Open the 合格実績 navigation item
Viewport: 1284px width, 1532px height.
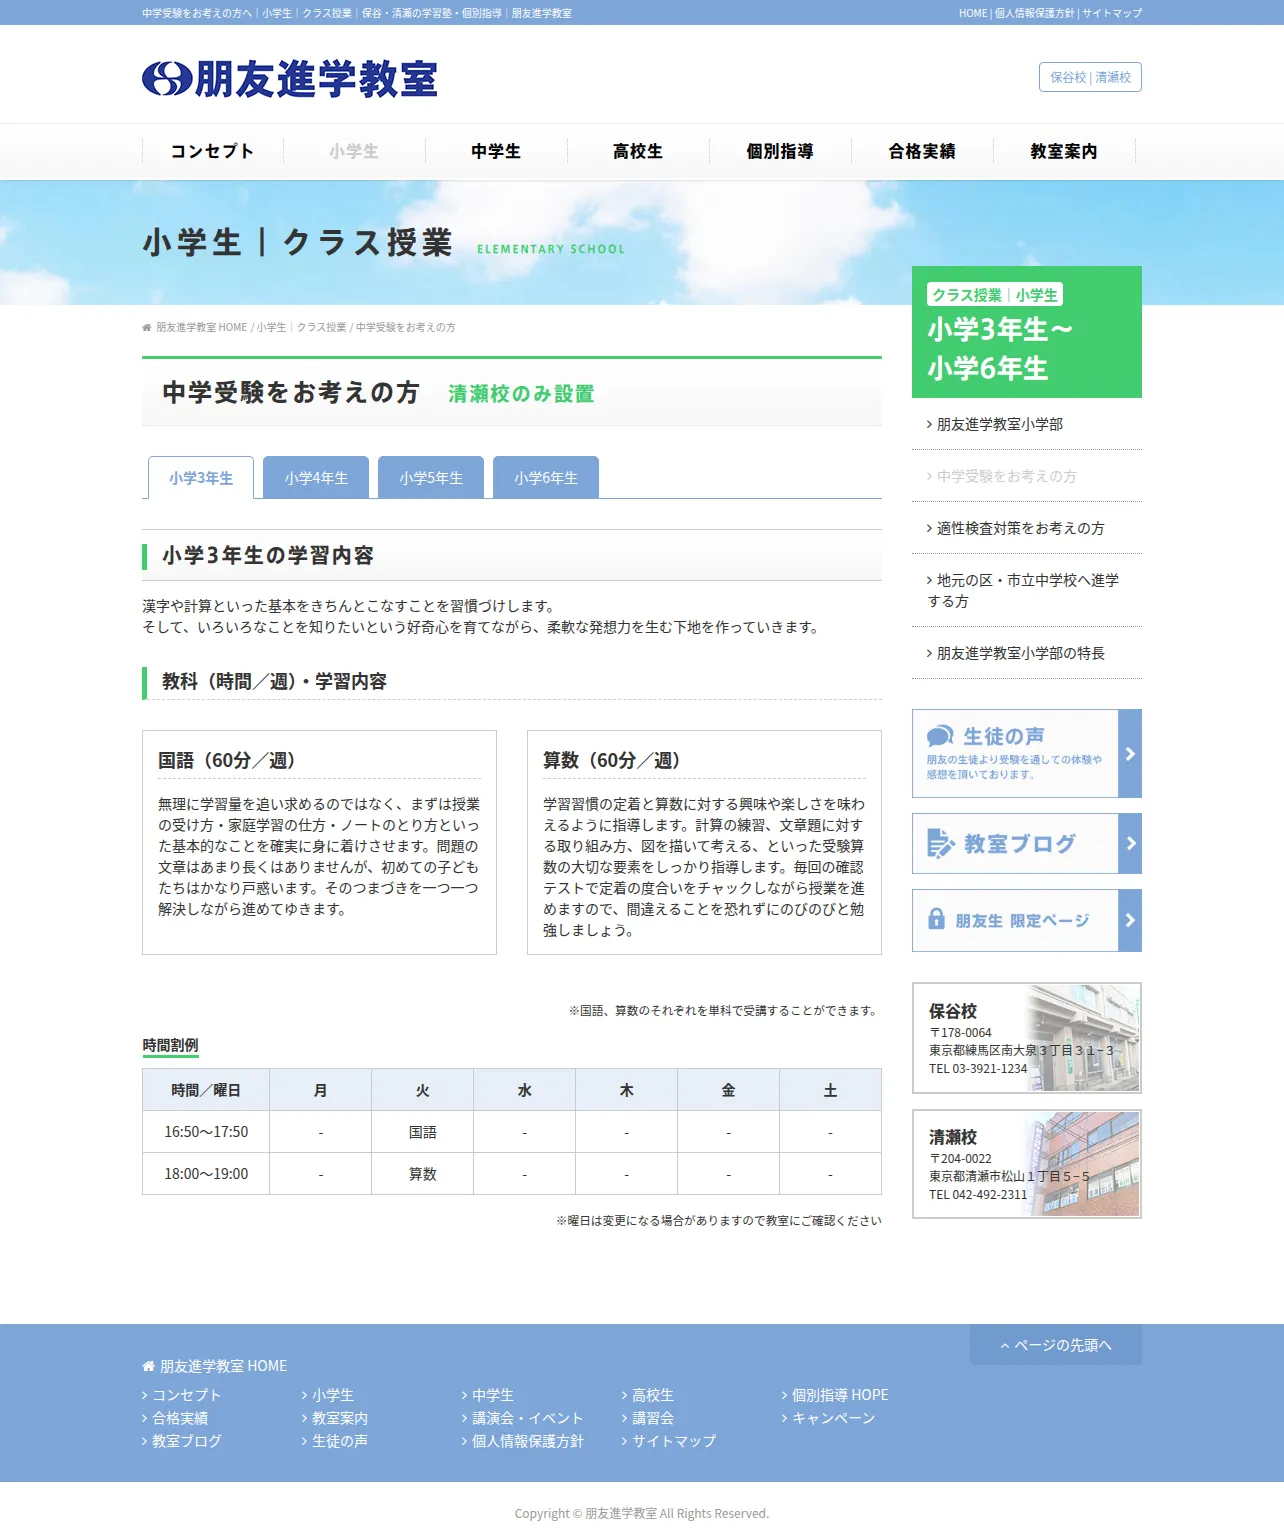point(922,151)
